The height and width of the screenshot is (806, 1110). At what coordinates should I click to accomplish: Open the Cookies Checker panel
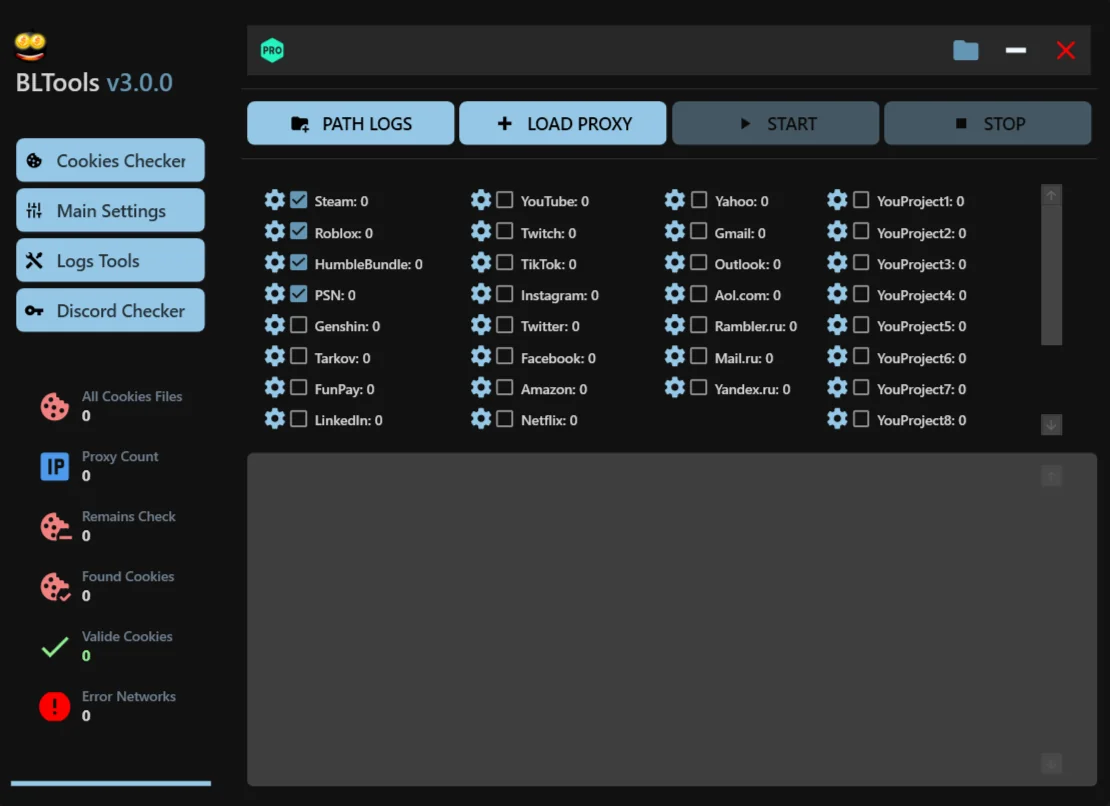tap(110, 160)
